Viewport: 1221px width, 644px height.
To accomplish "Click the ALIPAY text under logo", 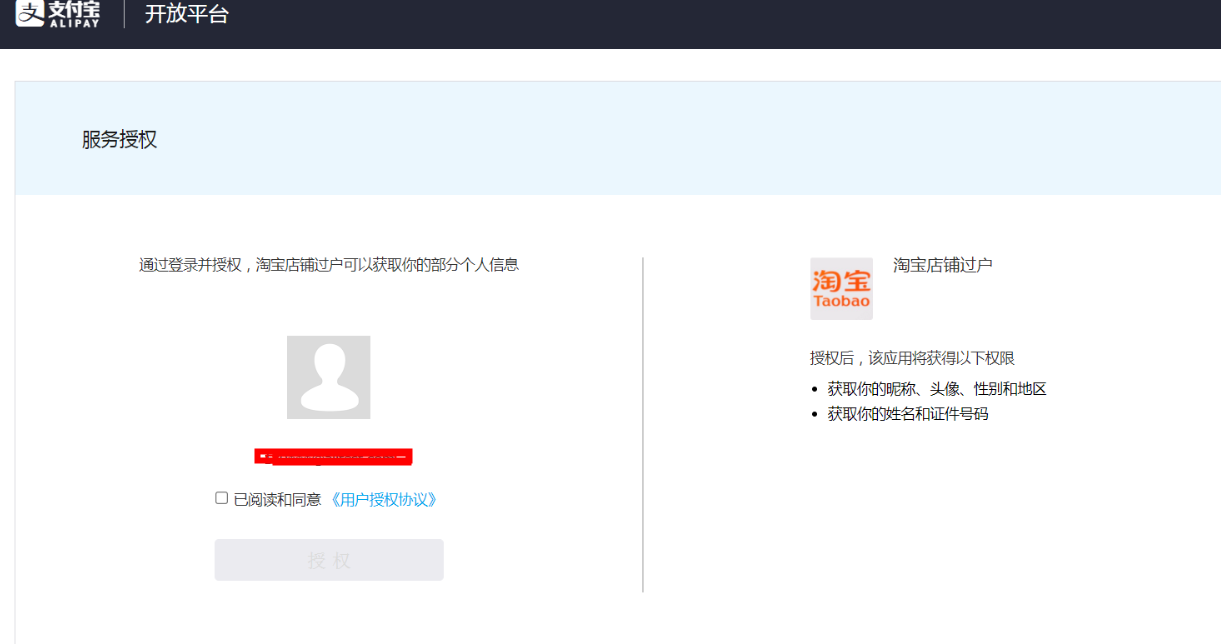I will (75, 24).
